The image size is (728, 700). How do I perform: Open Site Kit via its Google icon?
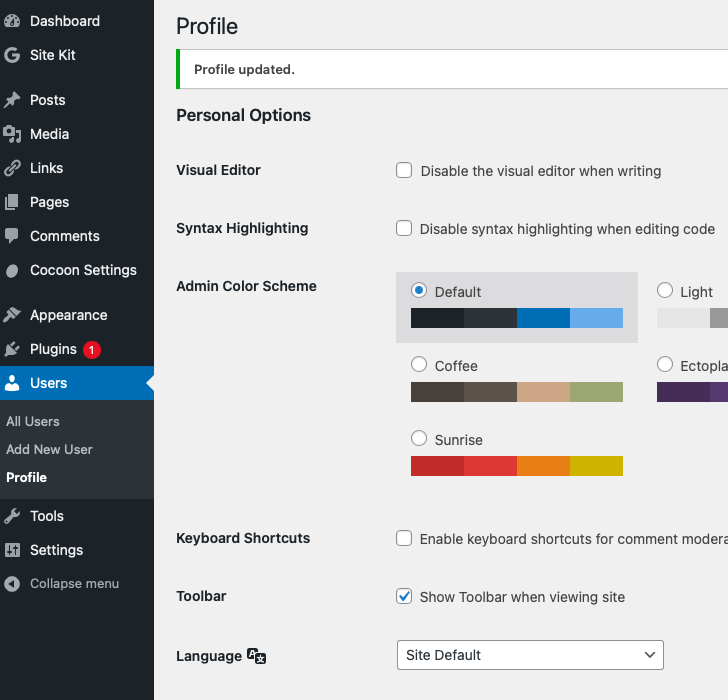(12, 55)
